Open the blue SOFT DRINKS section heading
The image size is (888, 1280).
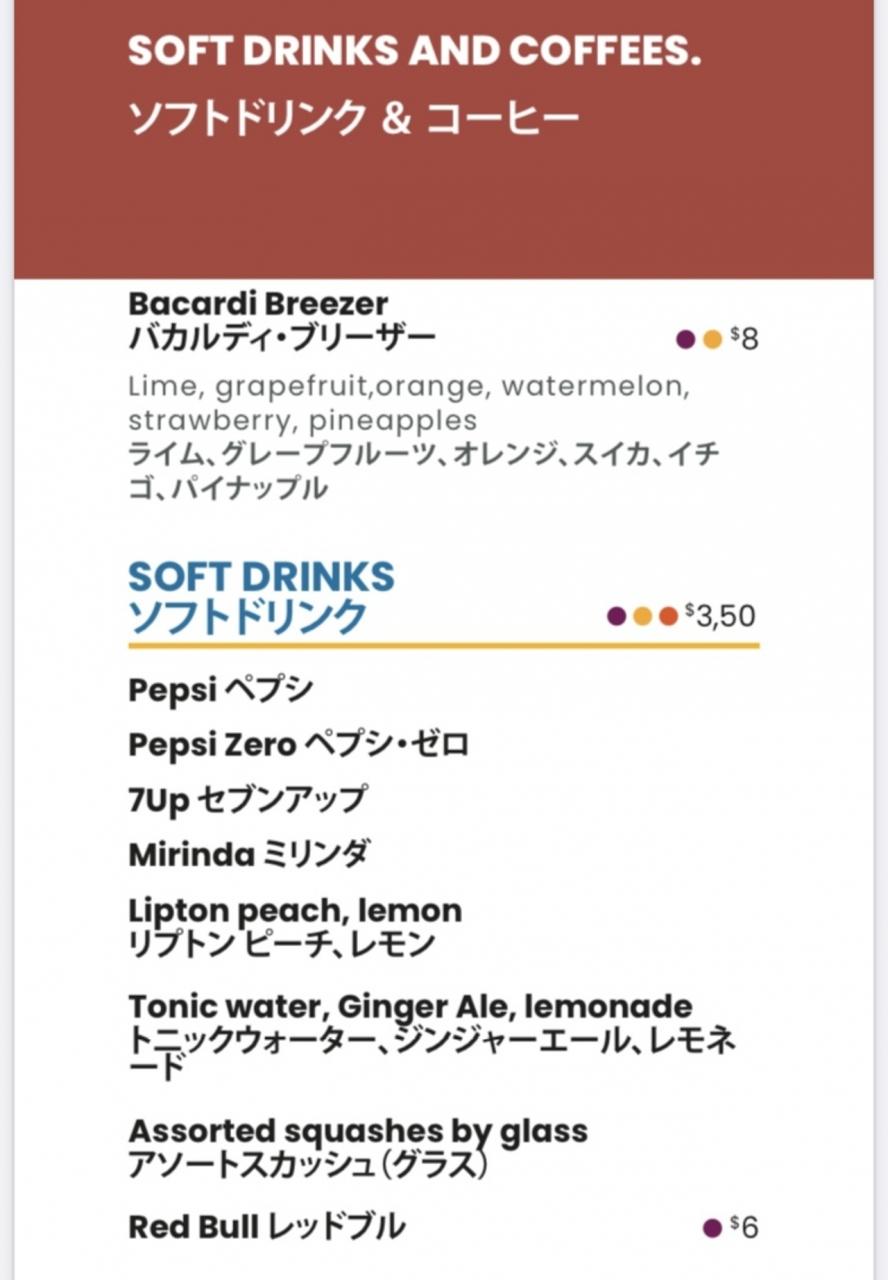[x=262, y=597]
